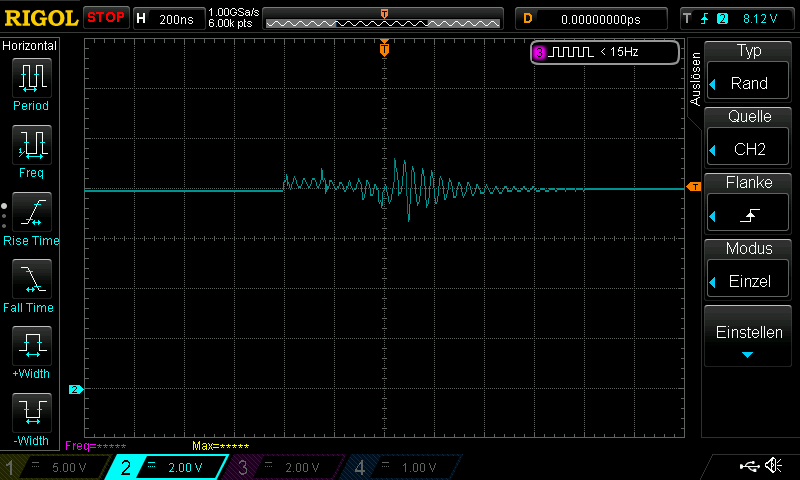Click the channel 2 ground reference marker
This screenshot has width=800, height=480.
point(76,389)
